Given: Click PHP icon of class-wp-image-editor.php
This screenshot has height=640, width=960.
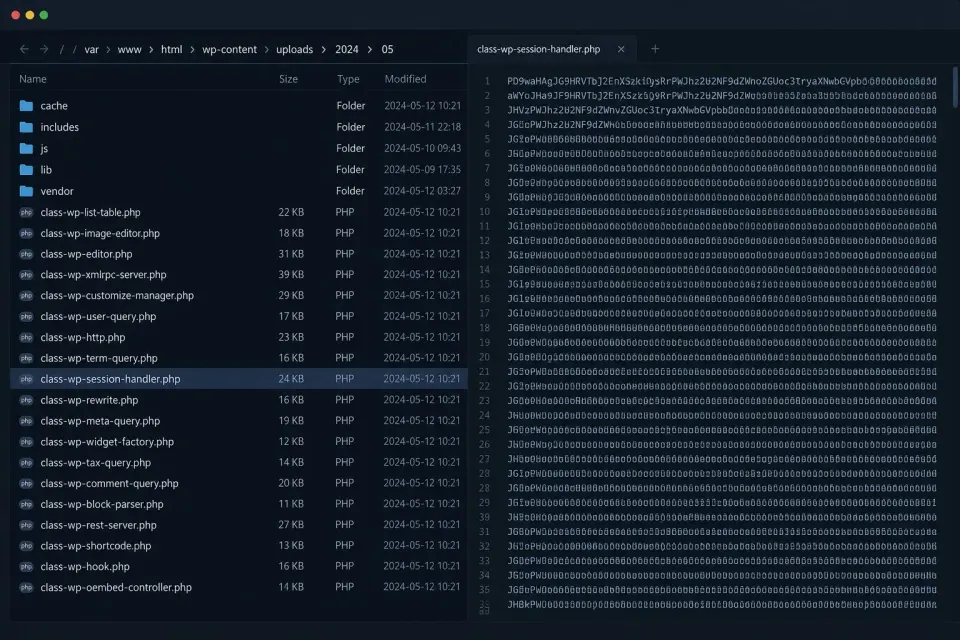Looking at the screenshot, I should pyautogui.click(x=26, y=233).
